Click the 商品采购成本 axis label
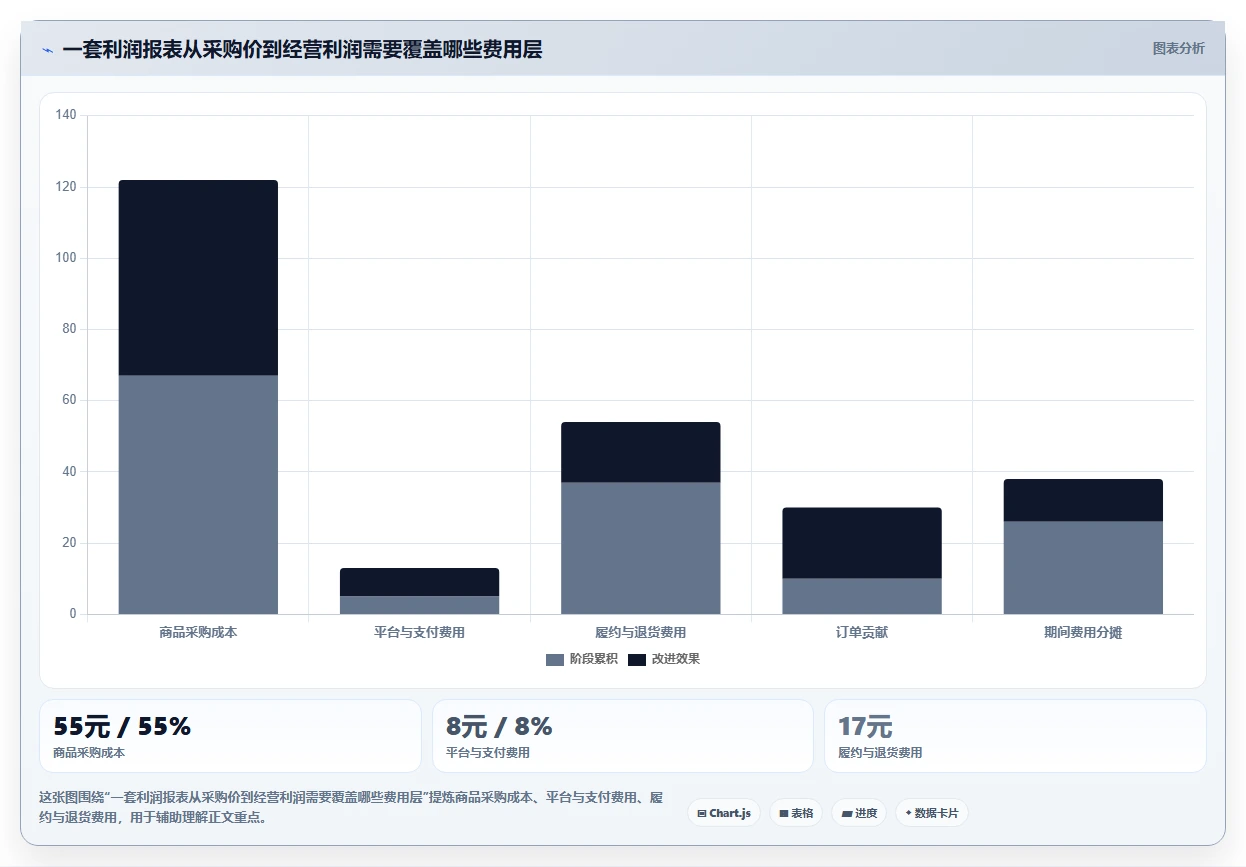Image resolution: width=1246 pixels, height=867 pixels. coord(198,633)
